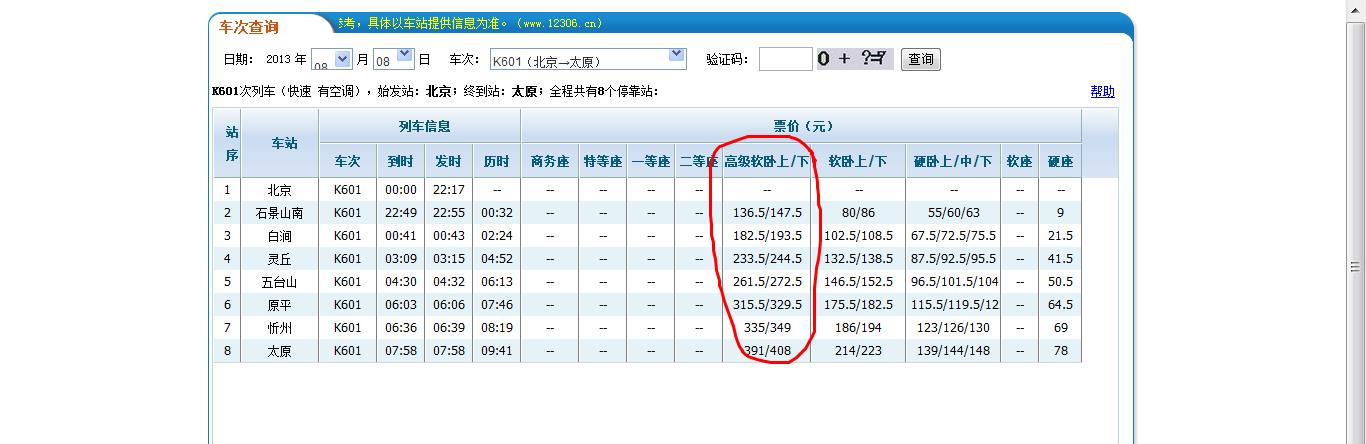Focus the 验证码 input field
1366x444 pixels.
786,59
